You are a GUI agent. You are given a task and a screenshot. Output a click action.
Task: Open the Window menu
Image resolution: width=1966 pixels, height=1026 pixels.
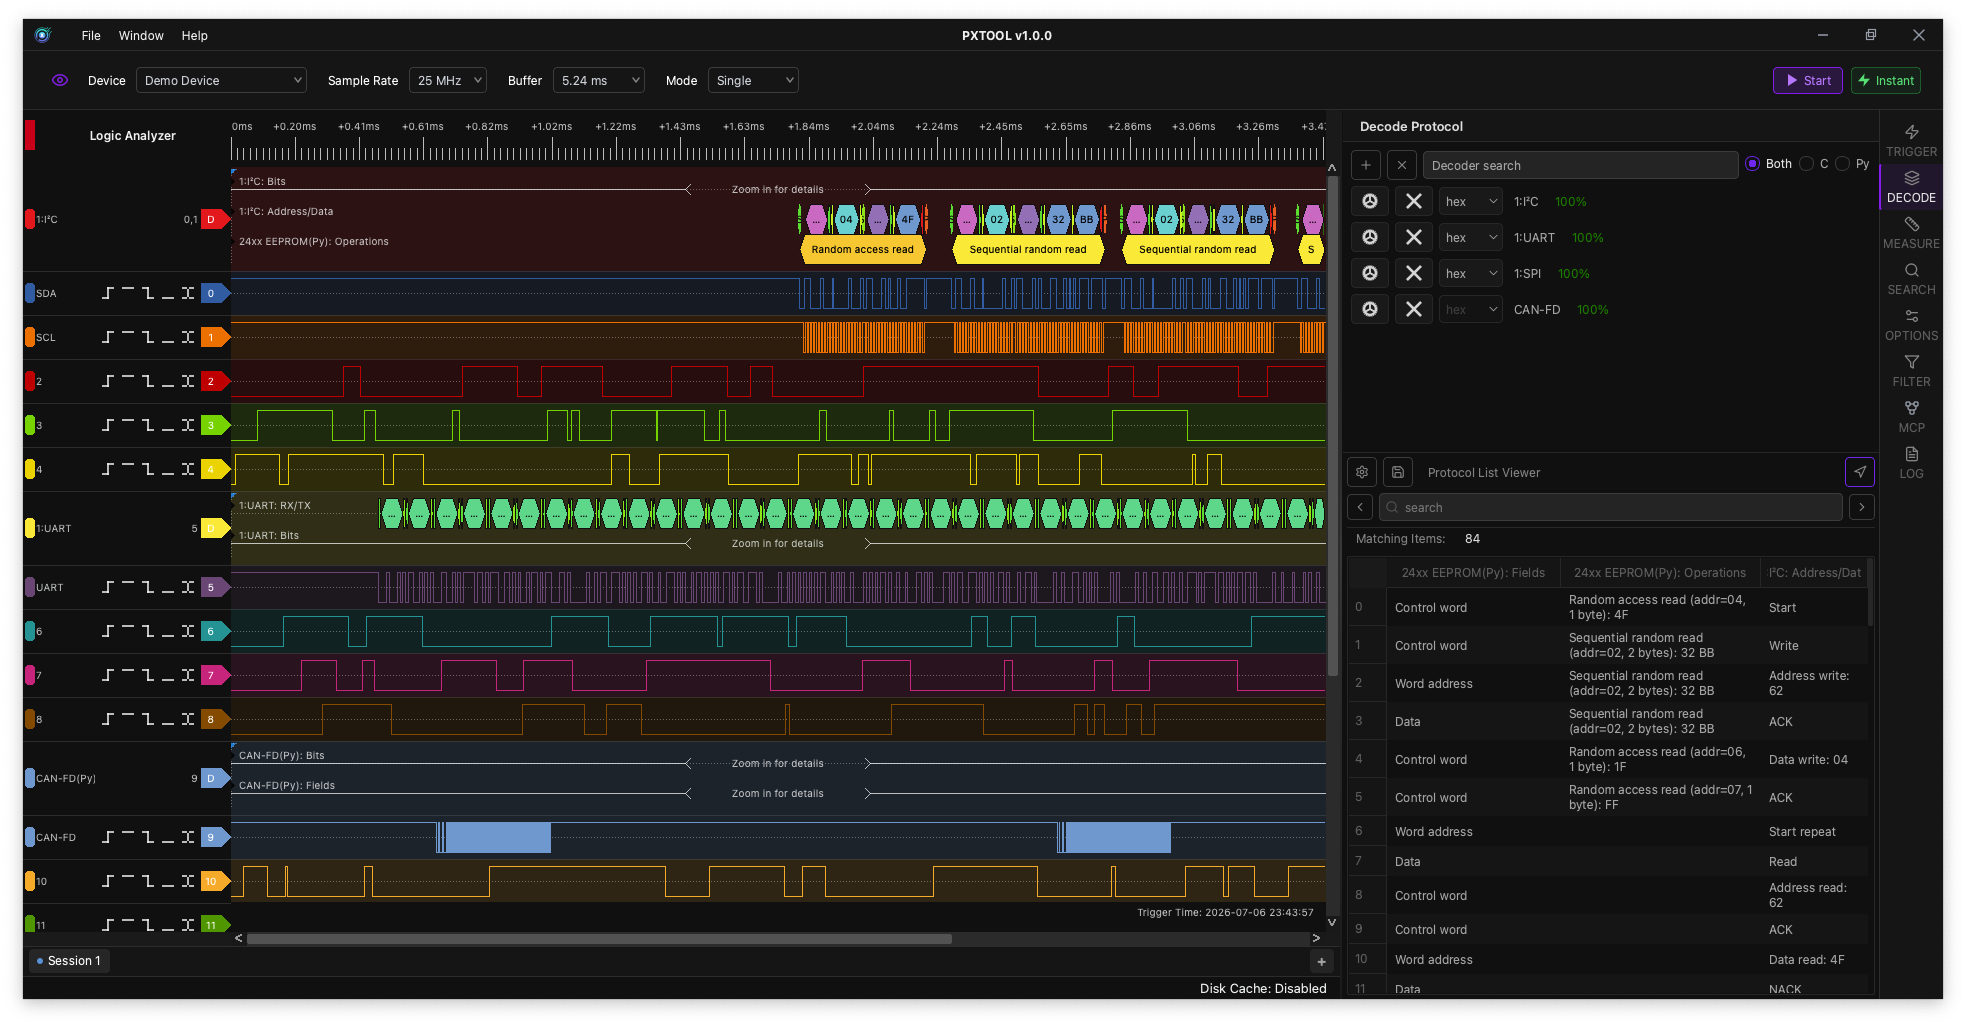pos(141,35)
